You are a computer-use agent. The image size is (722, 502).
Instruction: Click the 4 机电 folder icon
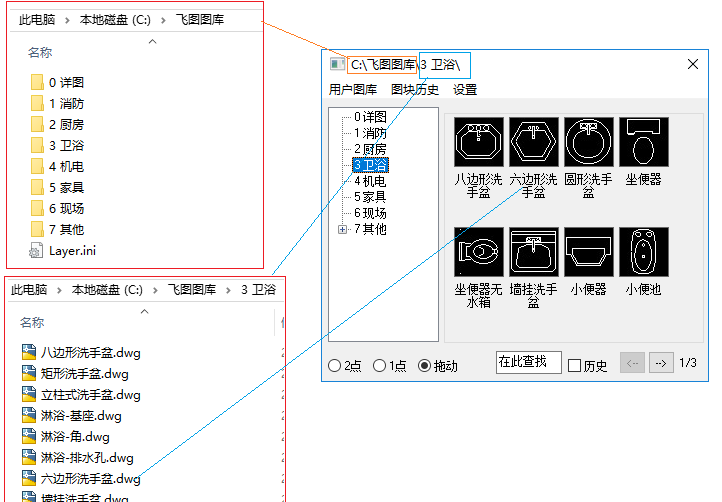point(37,166)
